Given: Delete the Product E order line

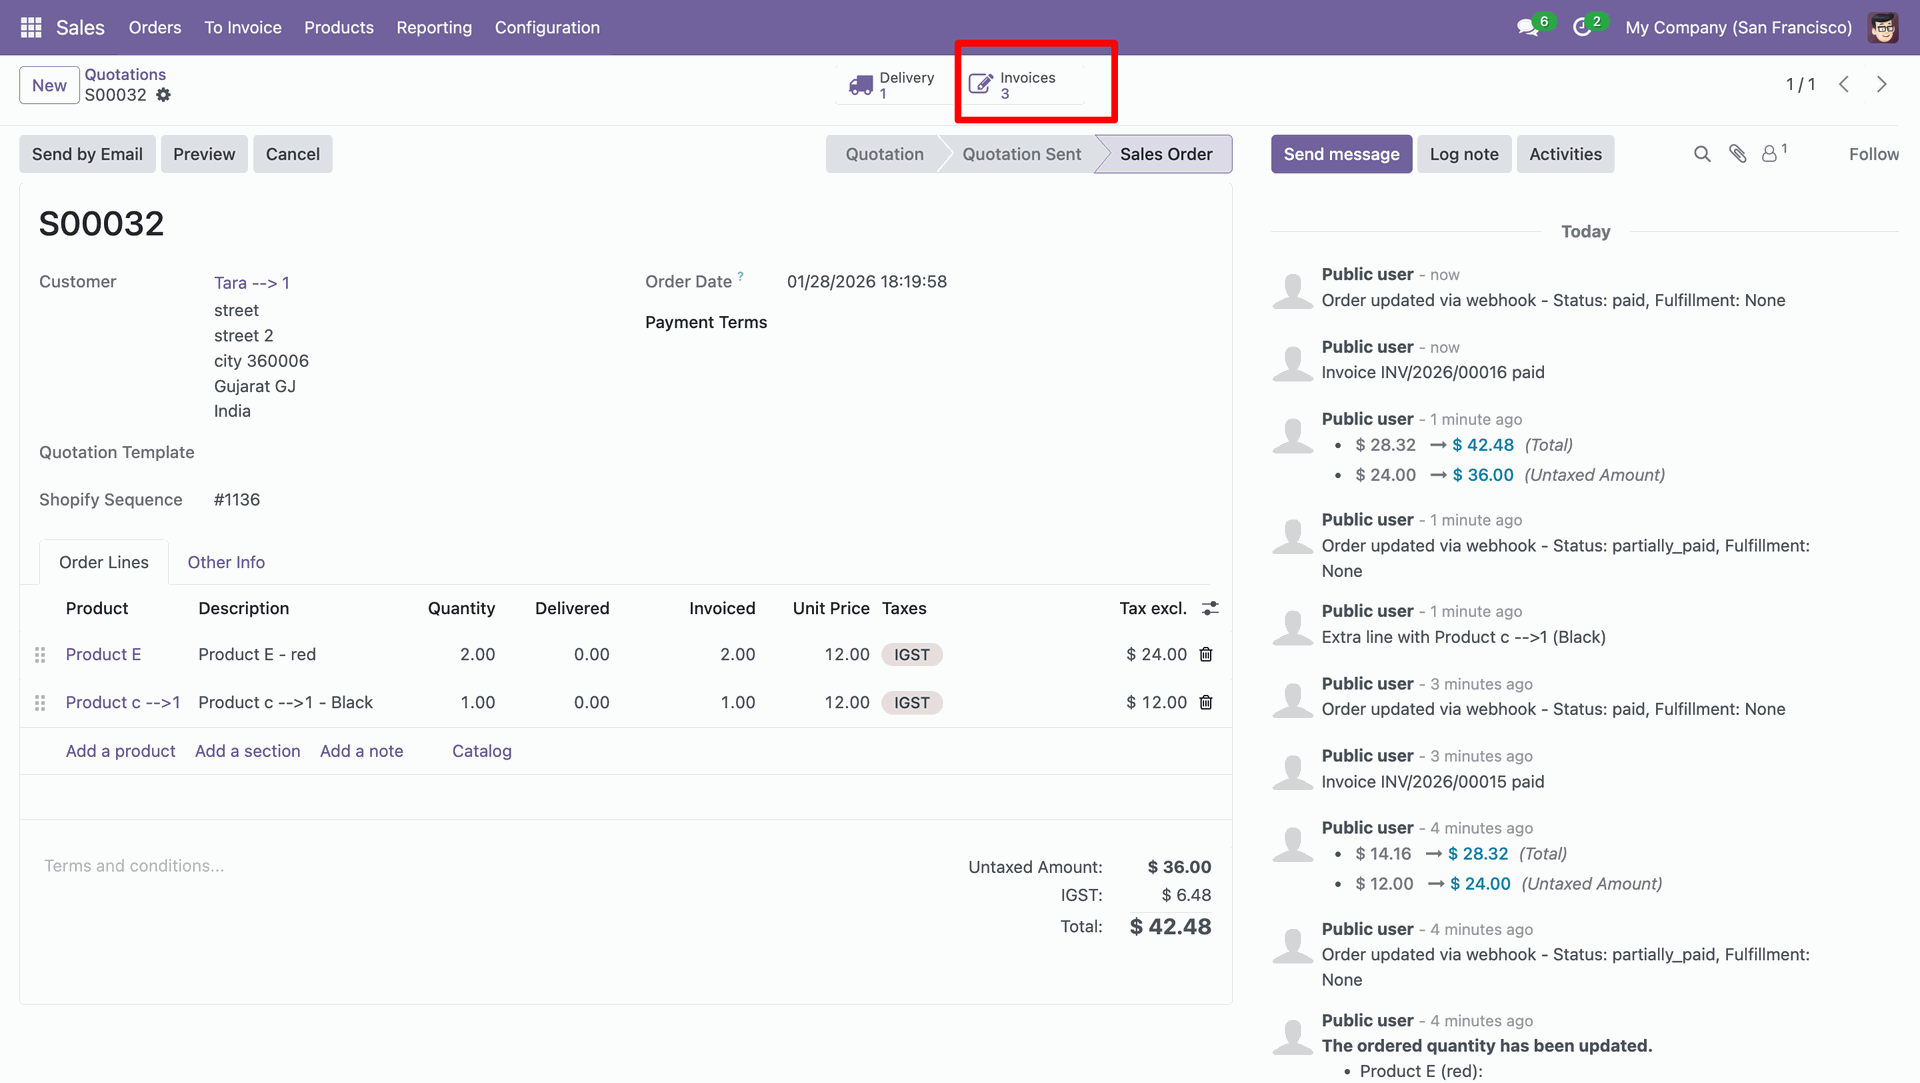Looking at the screenshot, I should (x=1206, y=654).
